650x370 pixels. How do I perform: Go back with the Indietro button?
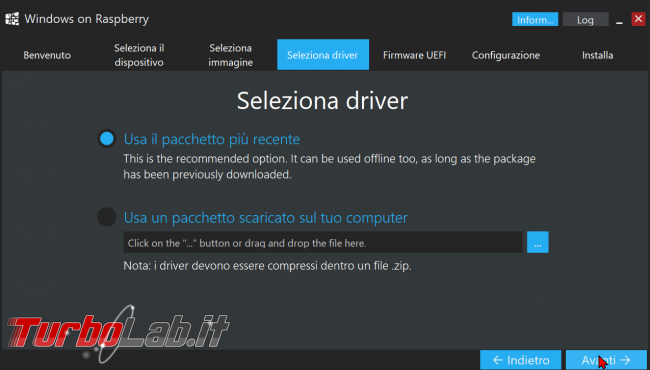point(521,360)
